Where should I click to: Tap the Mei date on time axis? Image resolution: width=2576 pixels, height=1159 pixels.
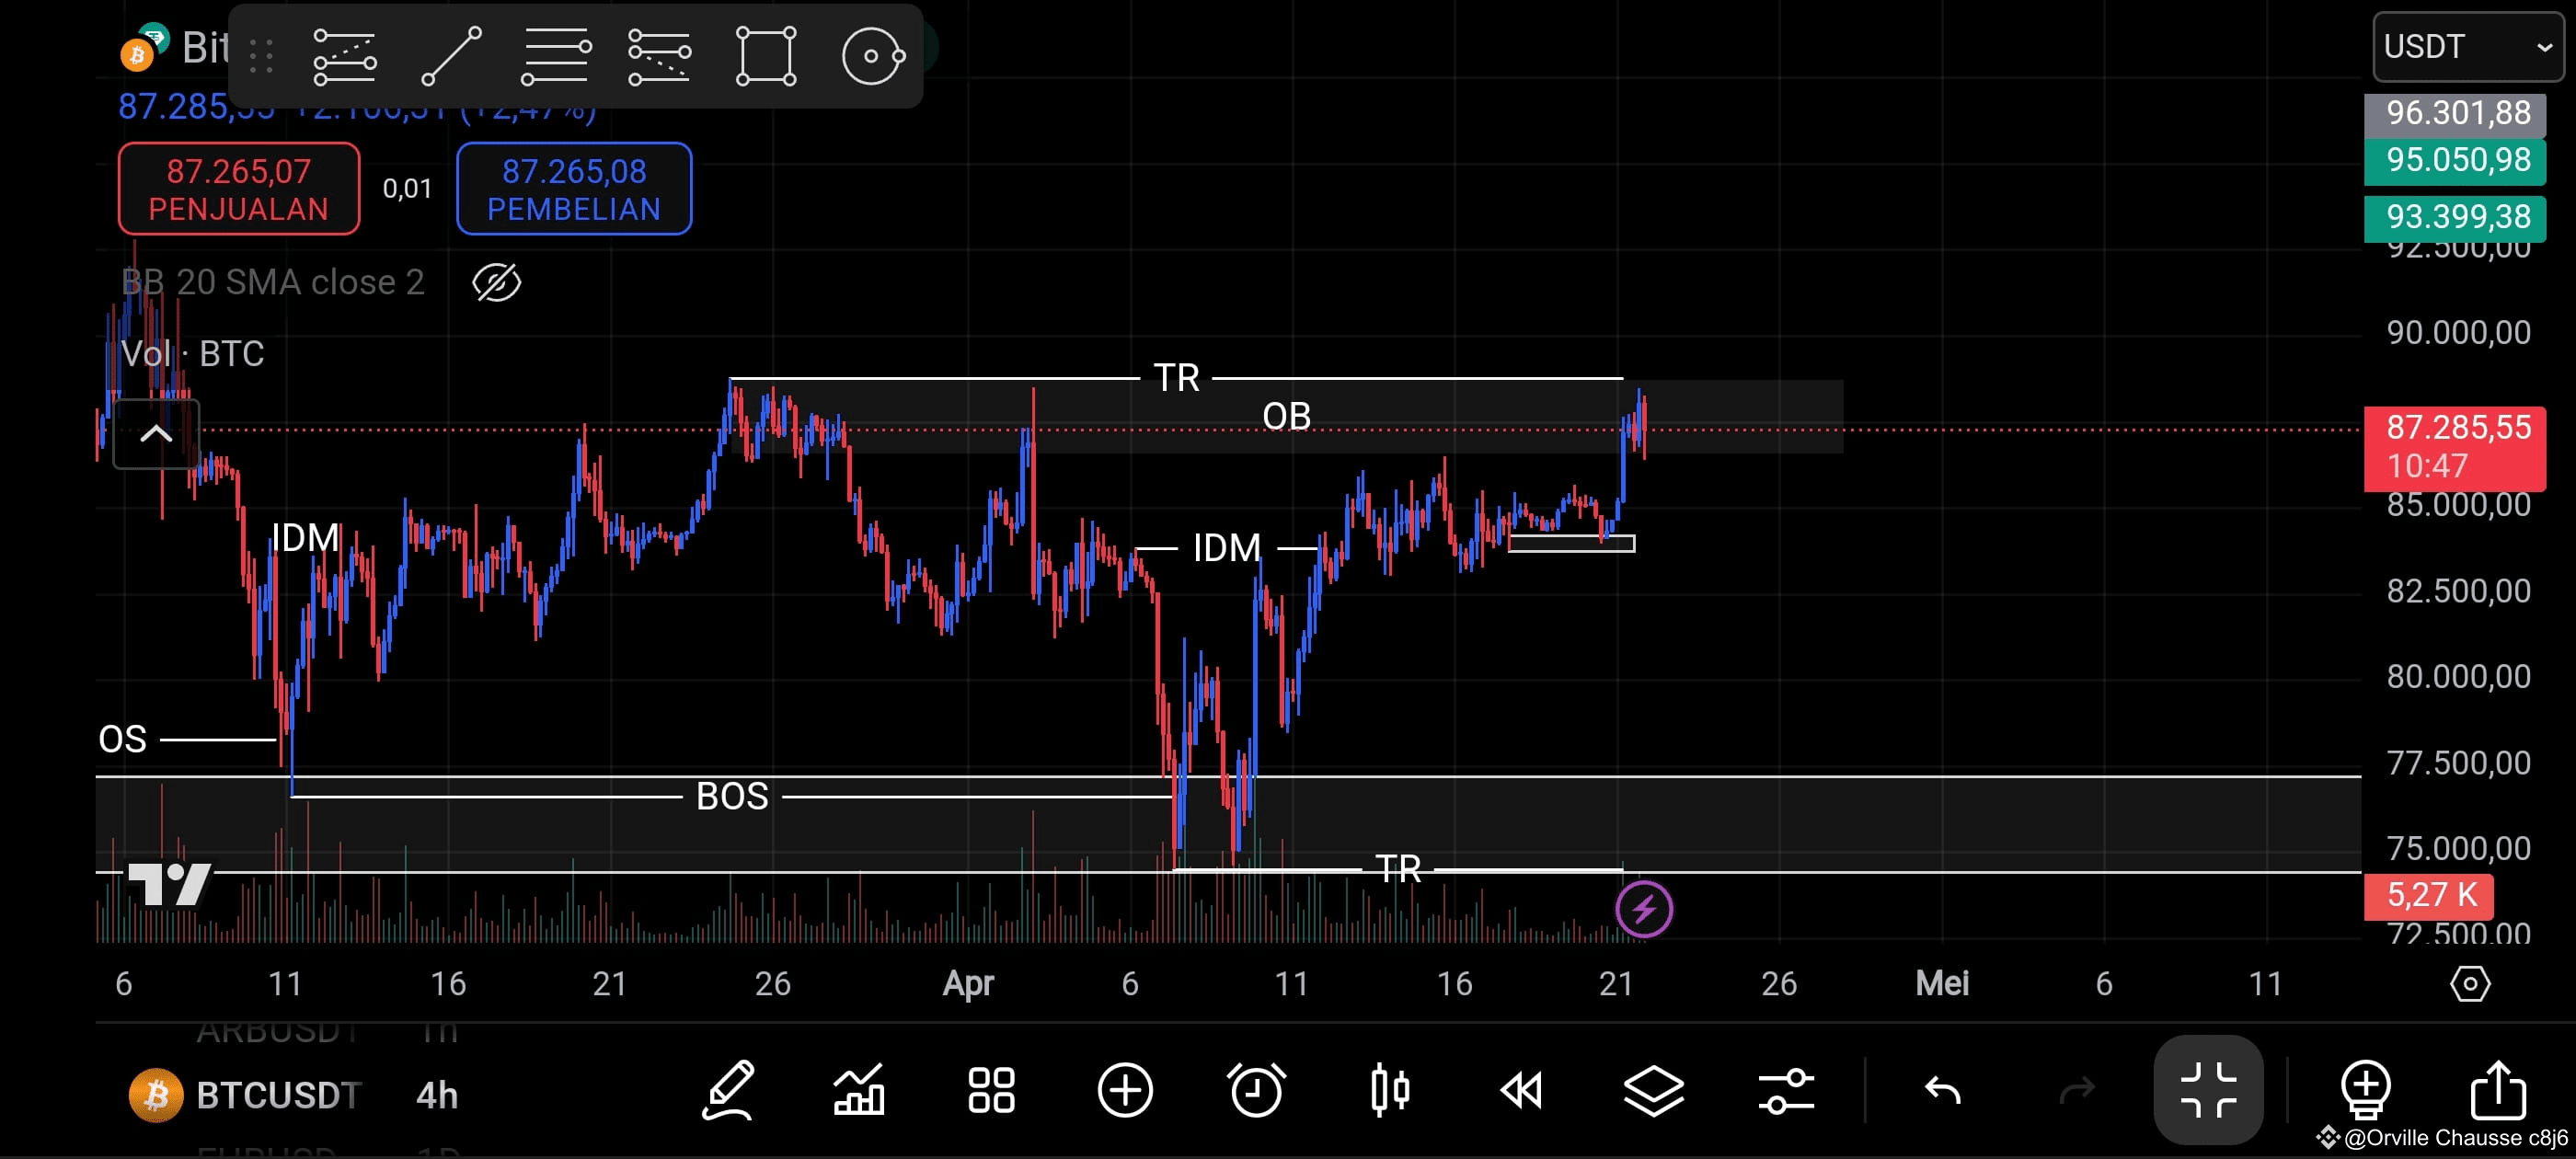coord(1942,984)
